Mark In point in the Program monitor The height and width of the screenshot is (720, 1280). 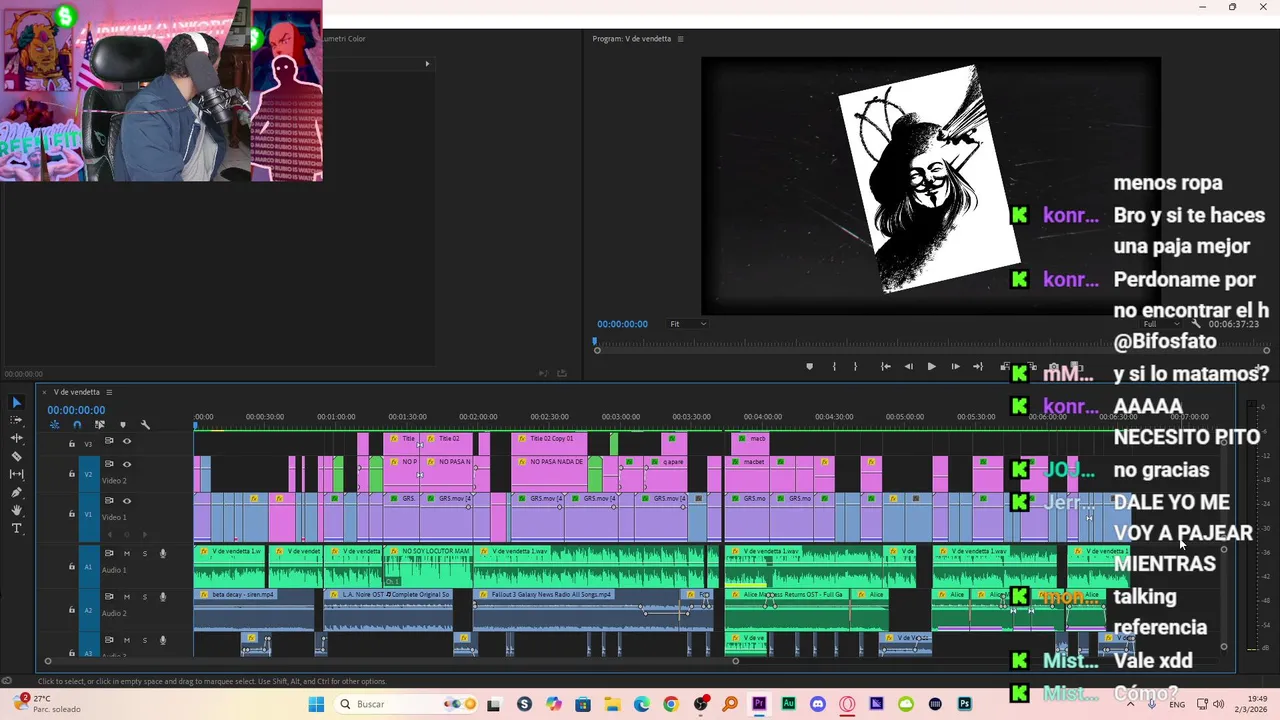(x=834, y=367)
